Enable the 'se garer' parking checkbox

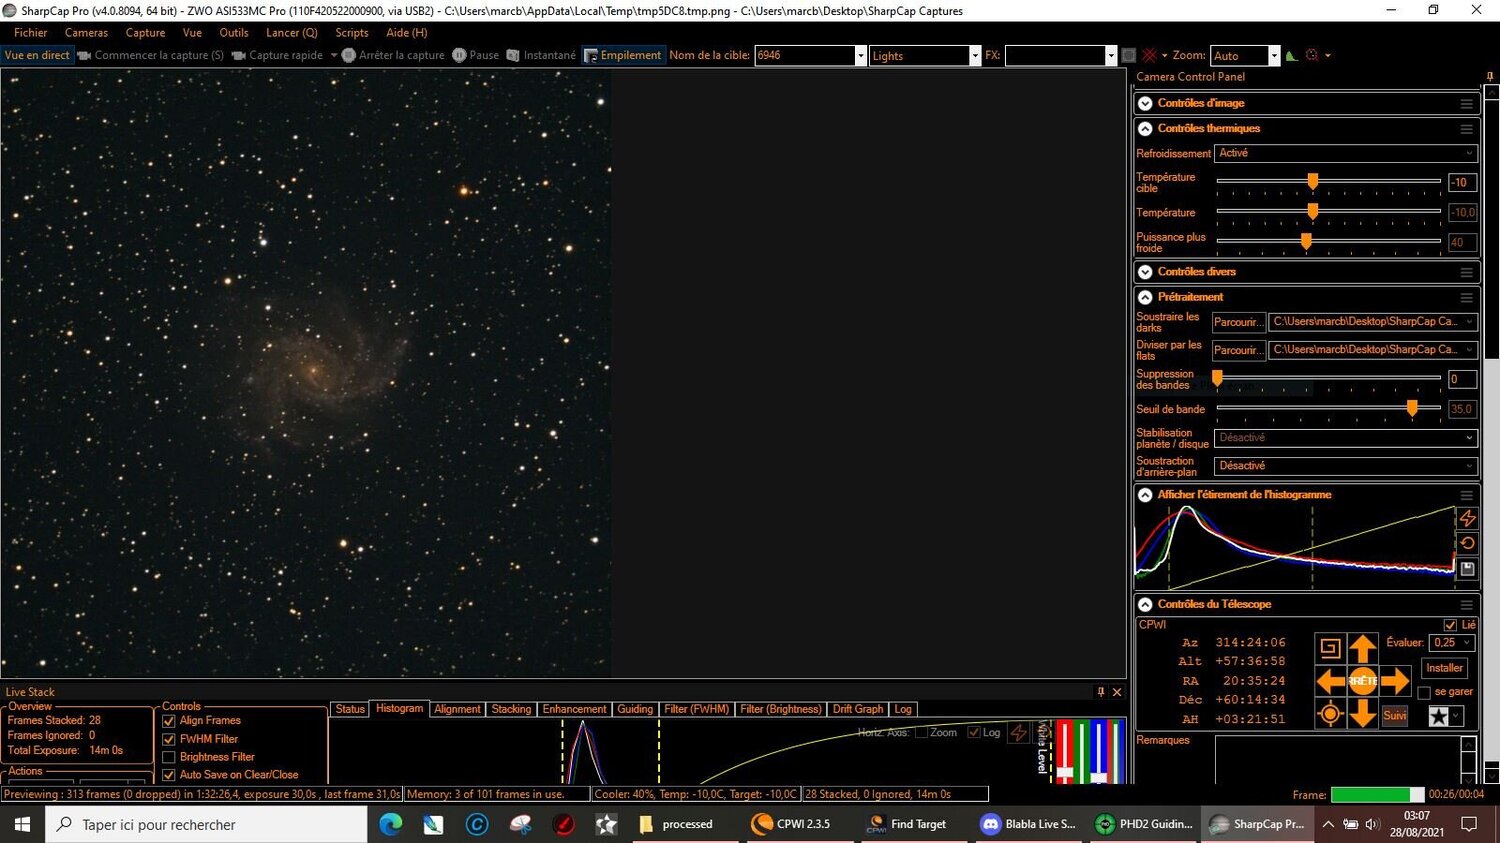[x=1424, y=692]
